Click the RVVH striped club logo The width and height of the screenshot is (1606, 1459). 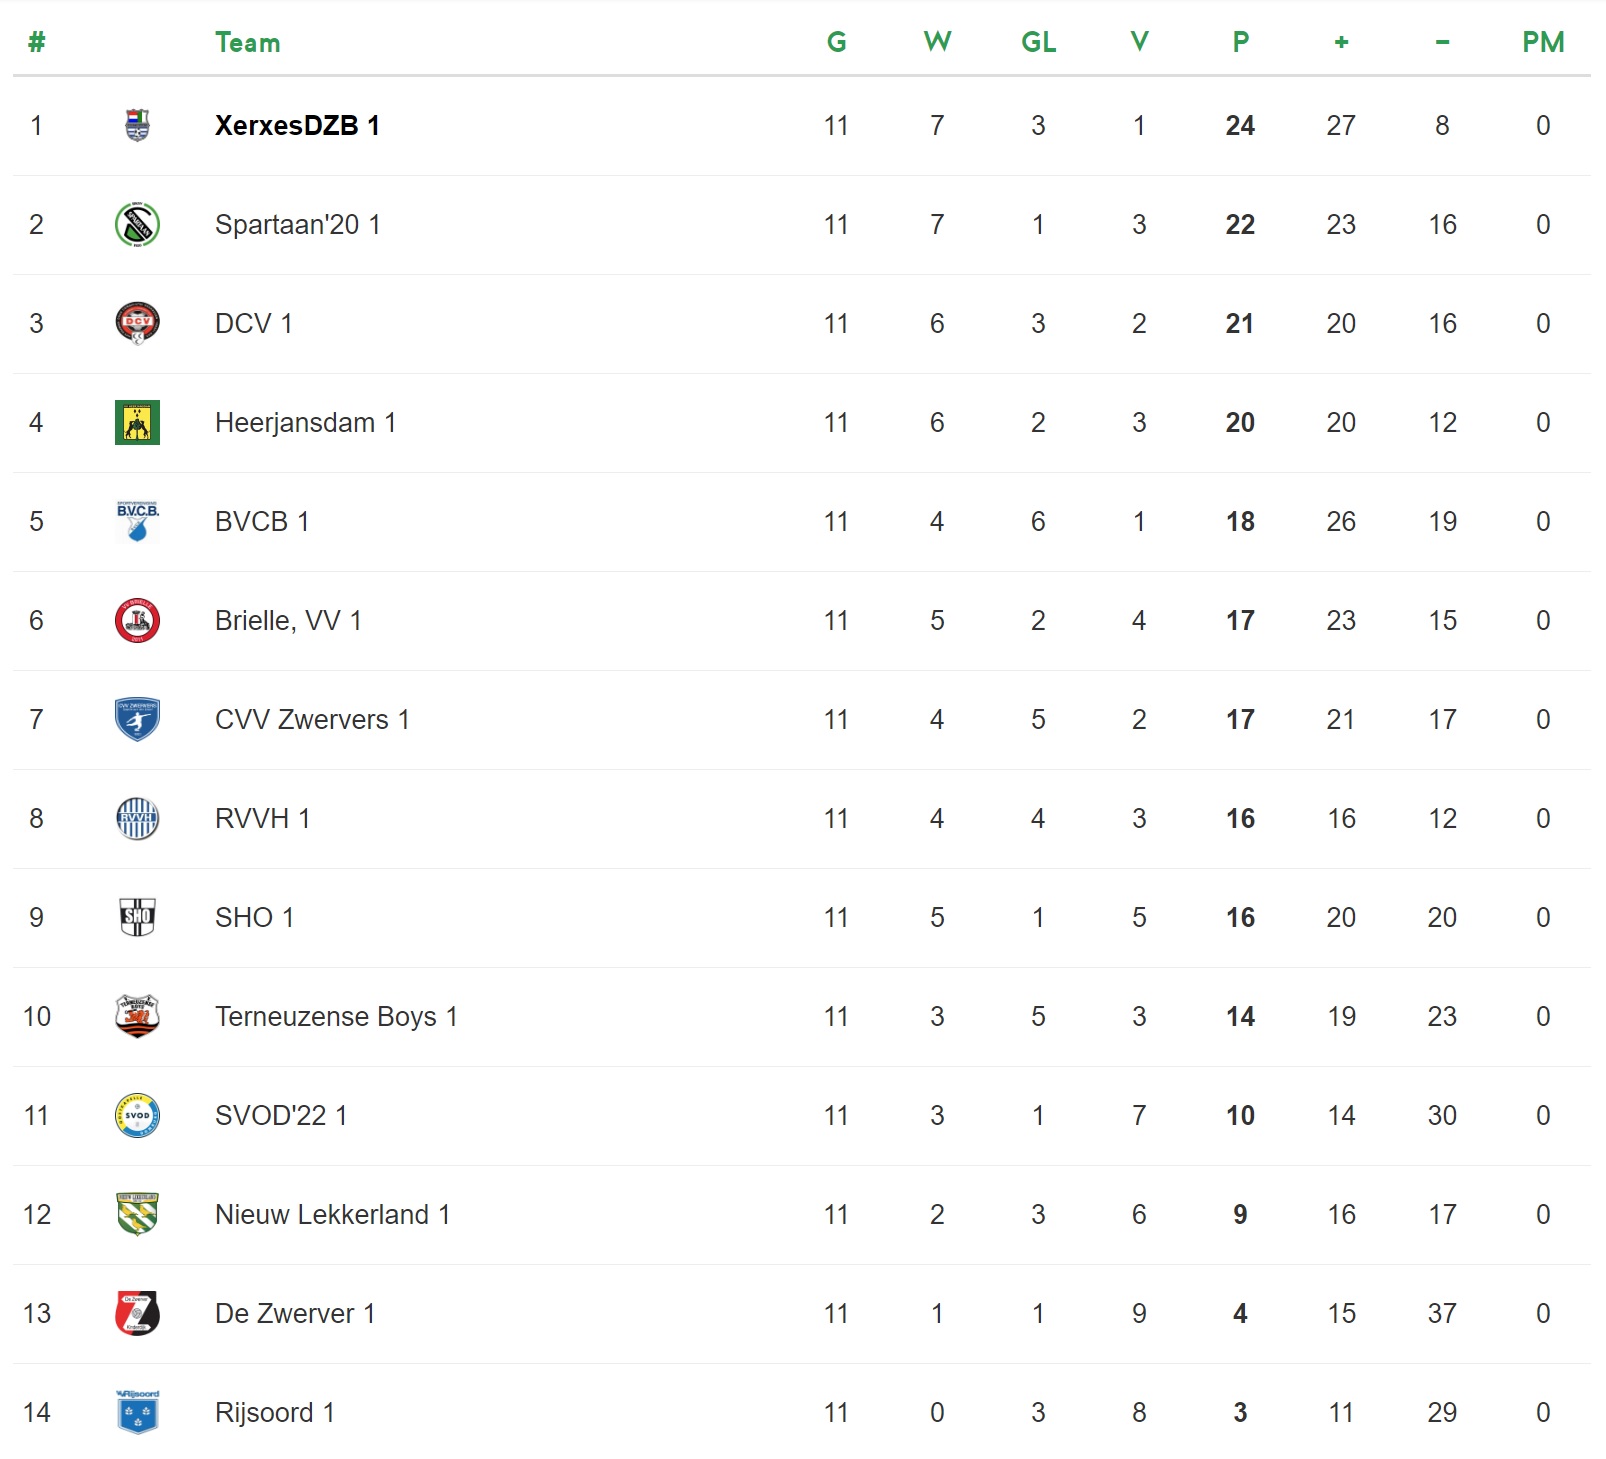point(137,819)
